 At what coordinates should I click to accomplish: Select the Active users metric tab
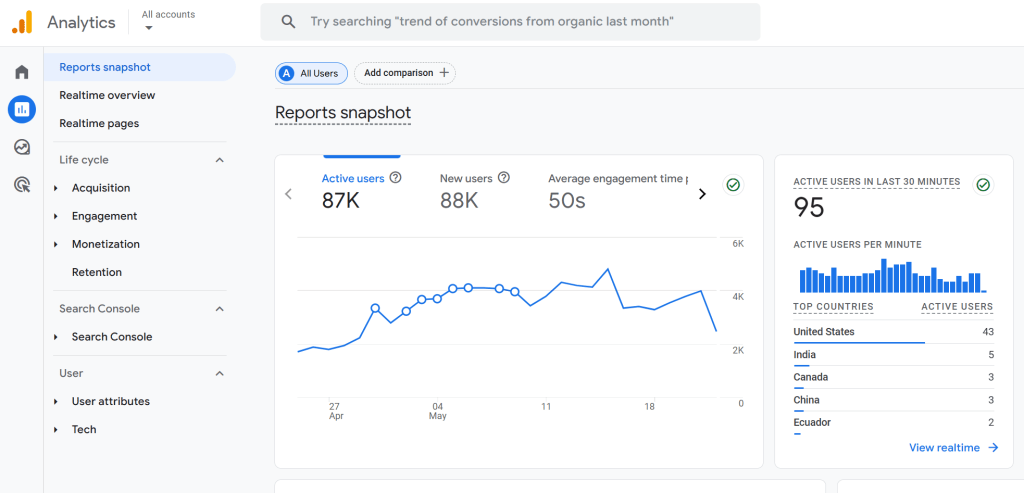tap(353, 179)
